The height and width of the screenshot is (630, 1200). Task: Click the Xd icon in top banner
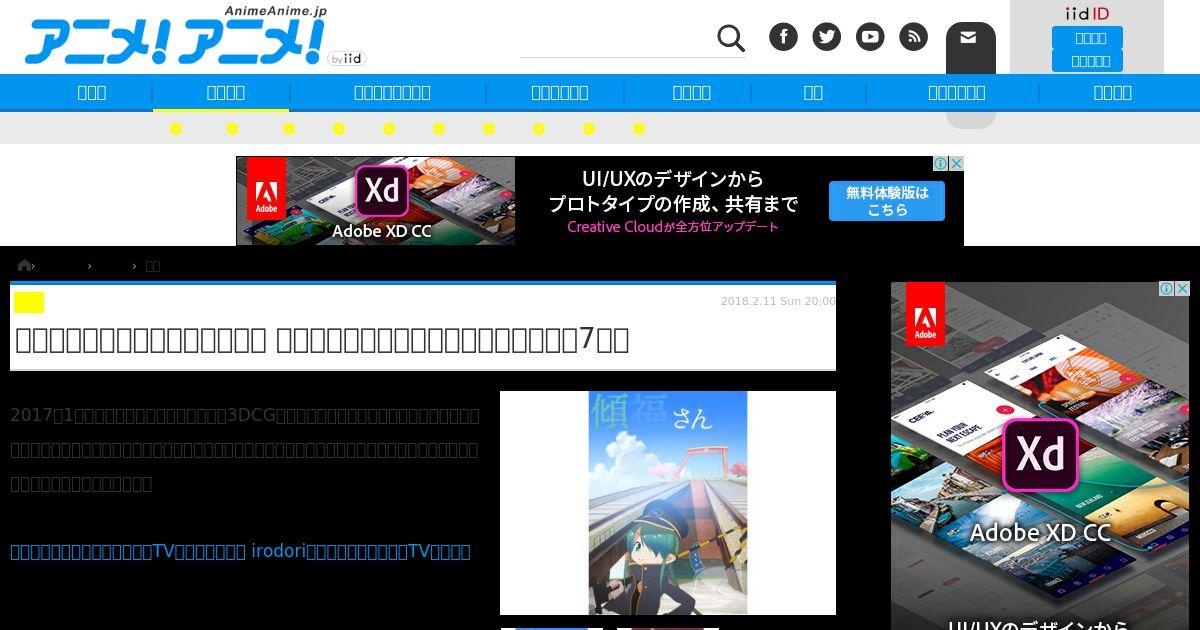[381, 190]
